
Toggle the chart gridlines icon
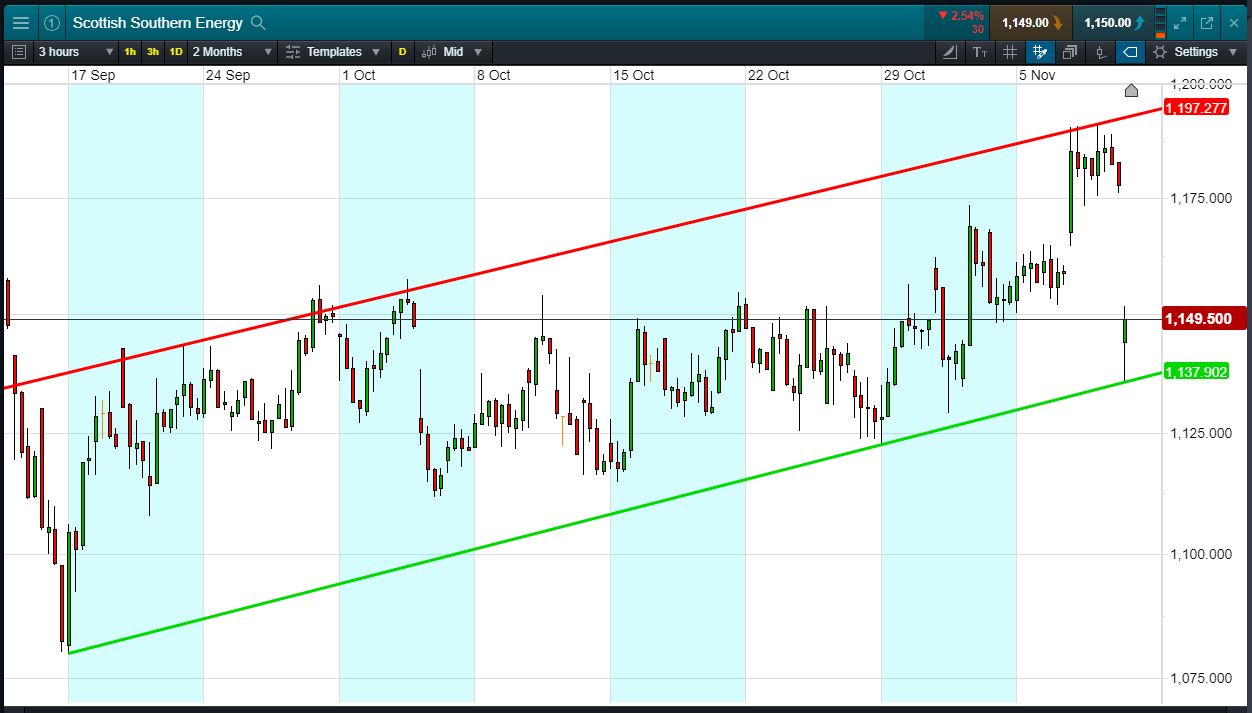click(x=1010, y=52)
